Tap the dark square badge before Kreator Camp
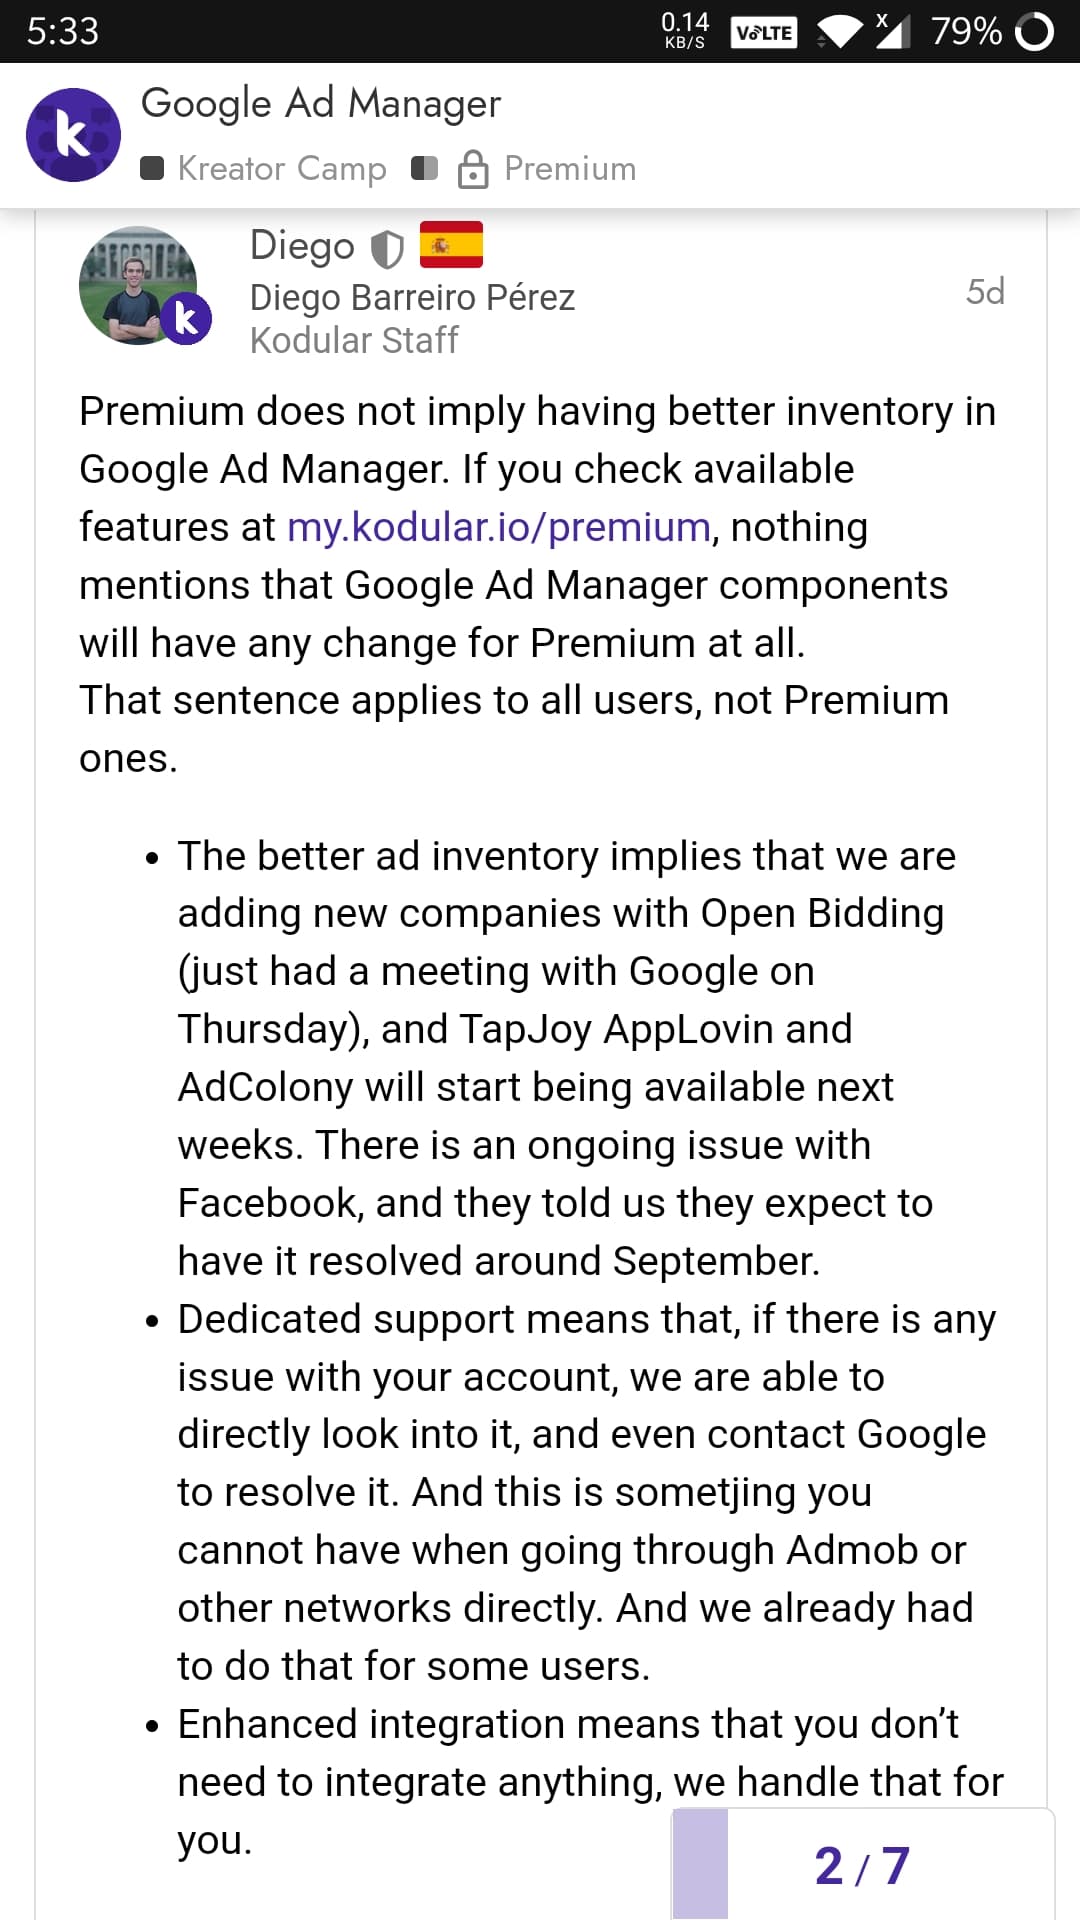This screenshot has height=1920, width=1080. (x=152, y=168)
